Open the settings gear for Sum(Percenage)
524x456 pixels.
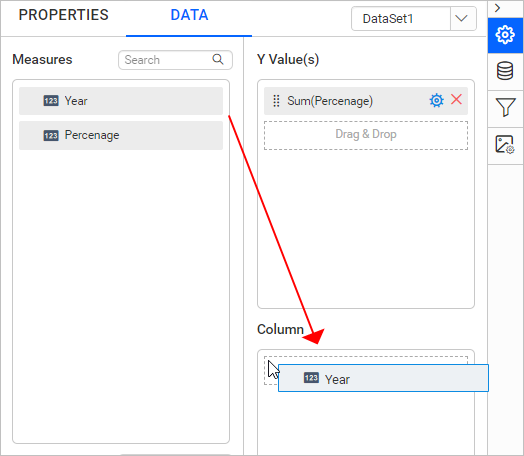pyautogui.click(x=436, y=100)
